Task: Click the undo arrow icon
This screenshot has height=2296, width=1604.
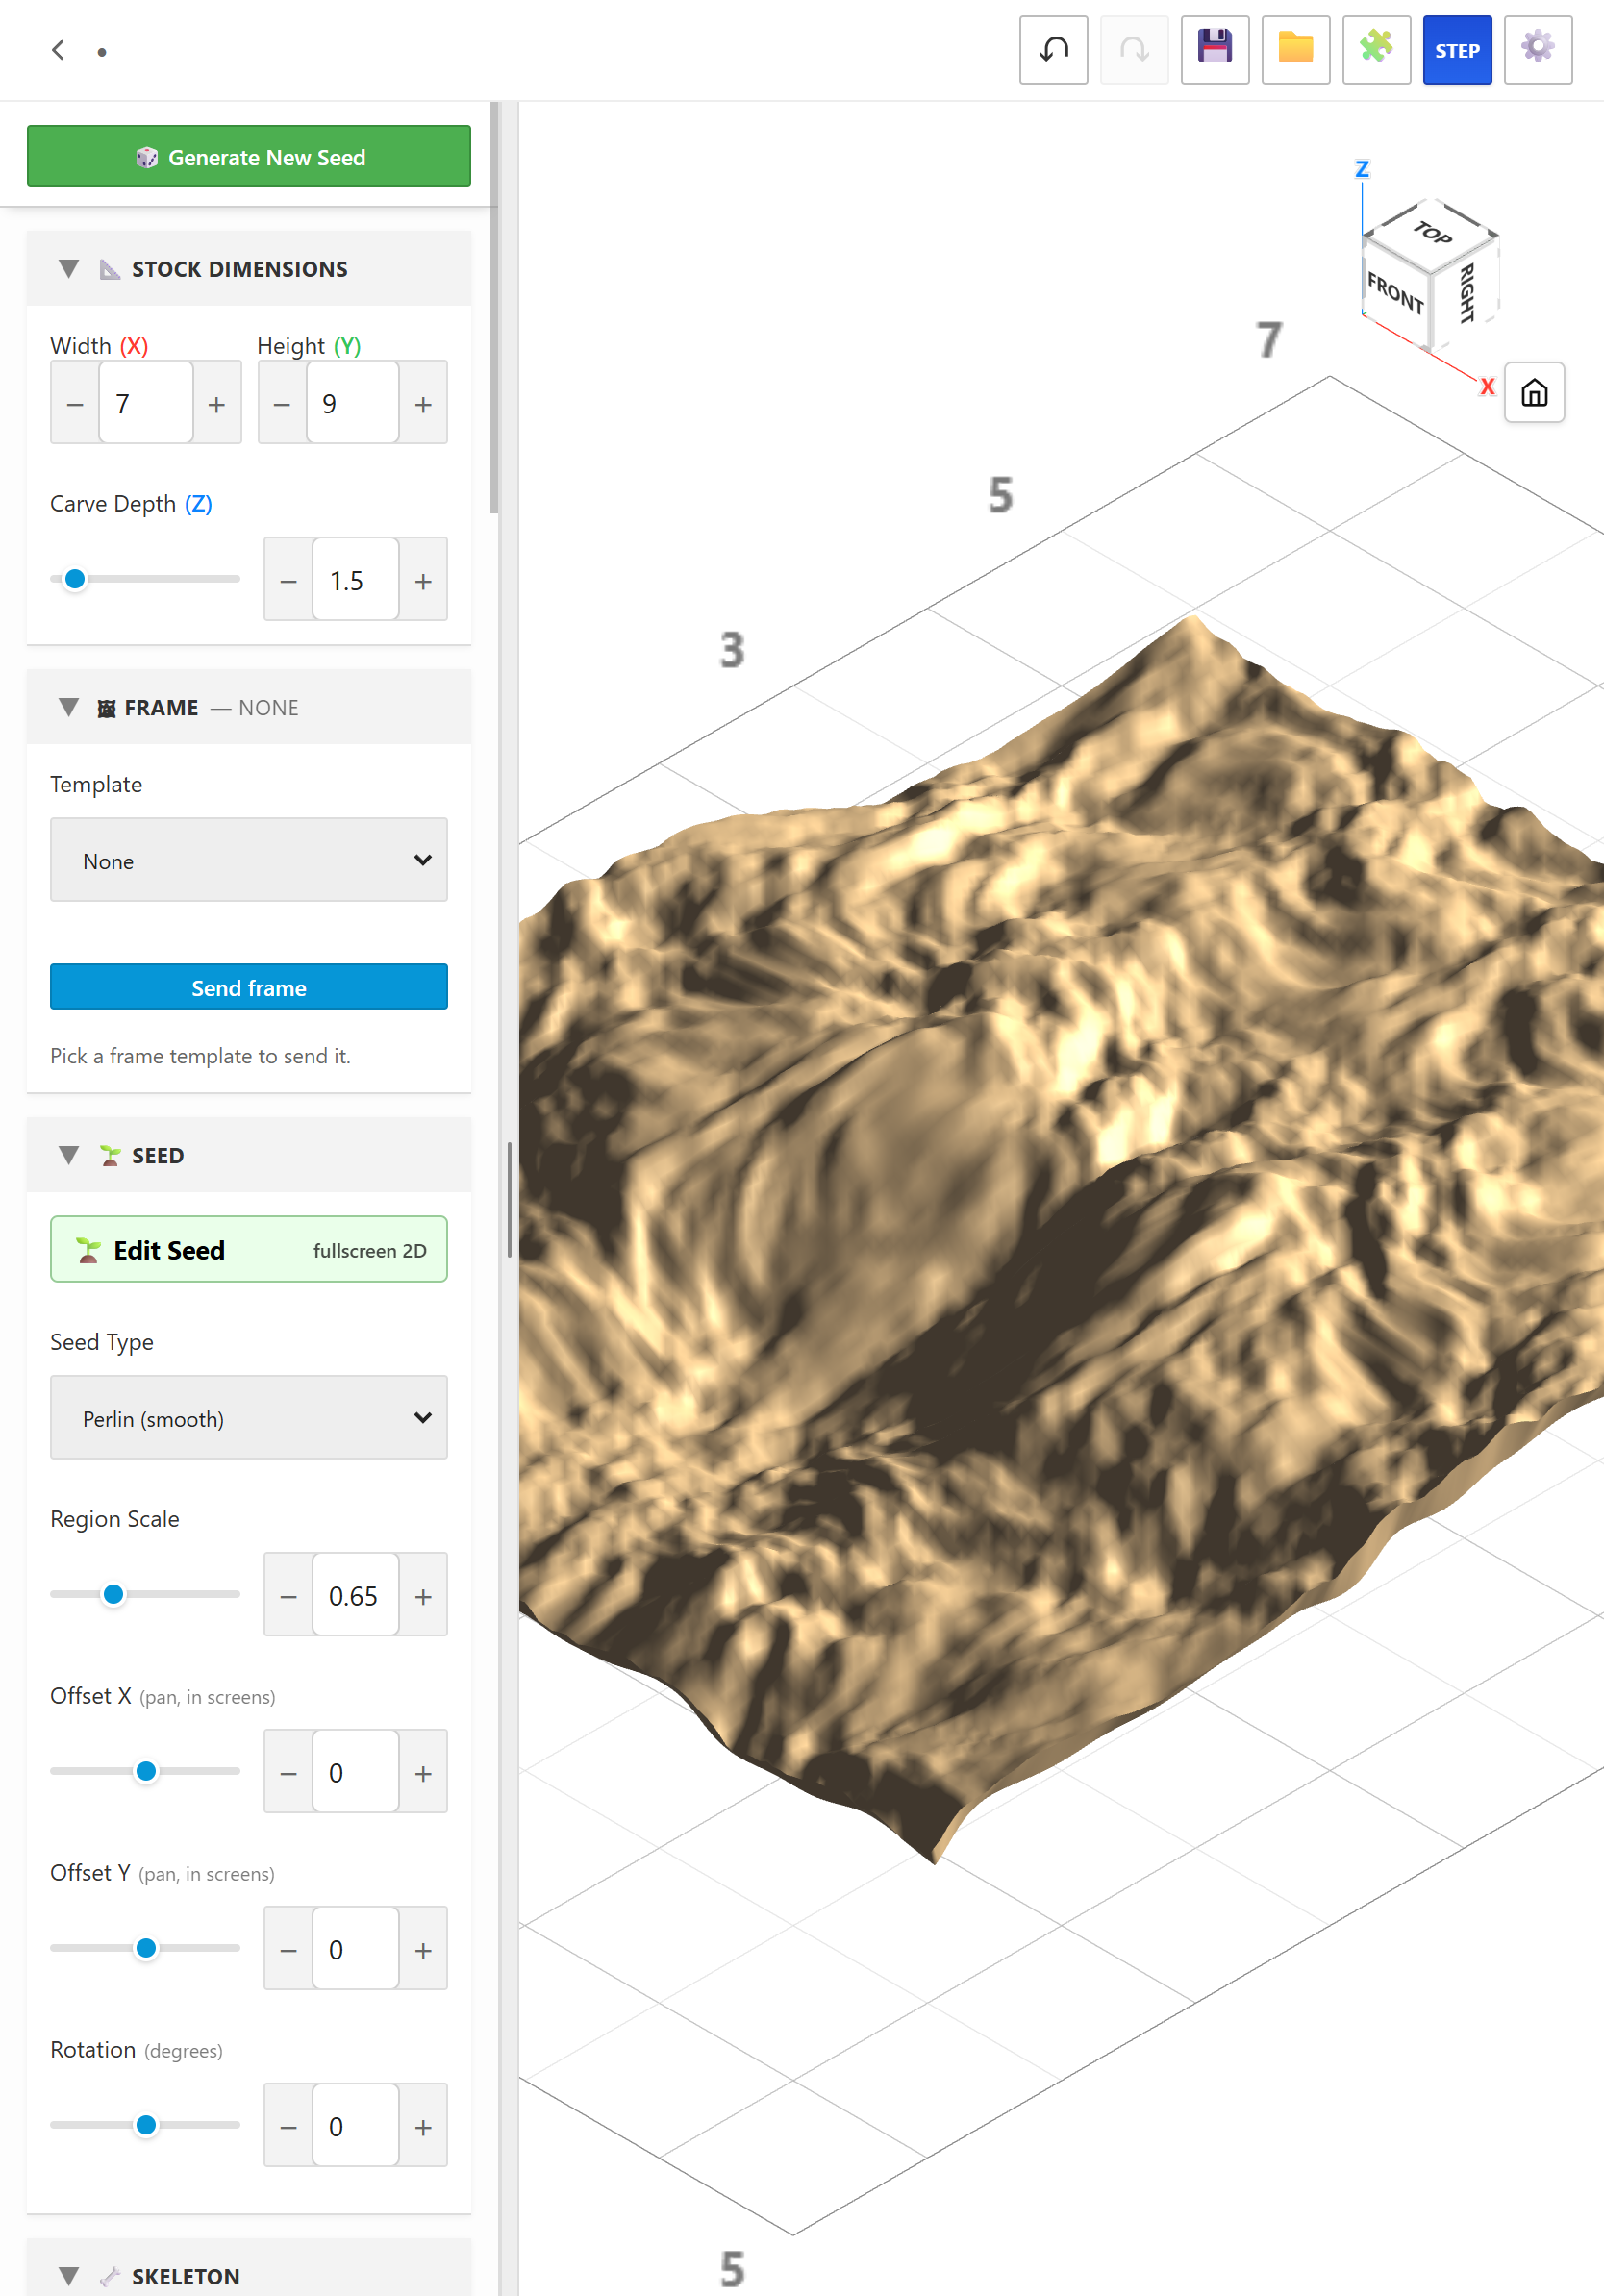Action: 1053,50
